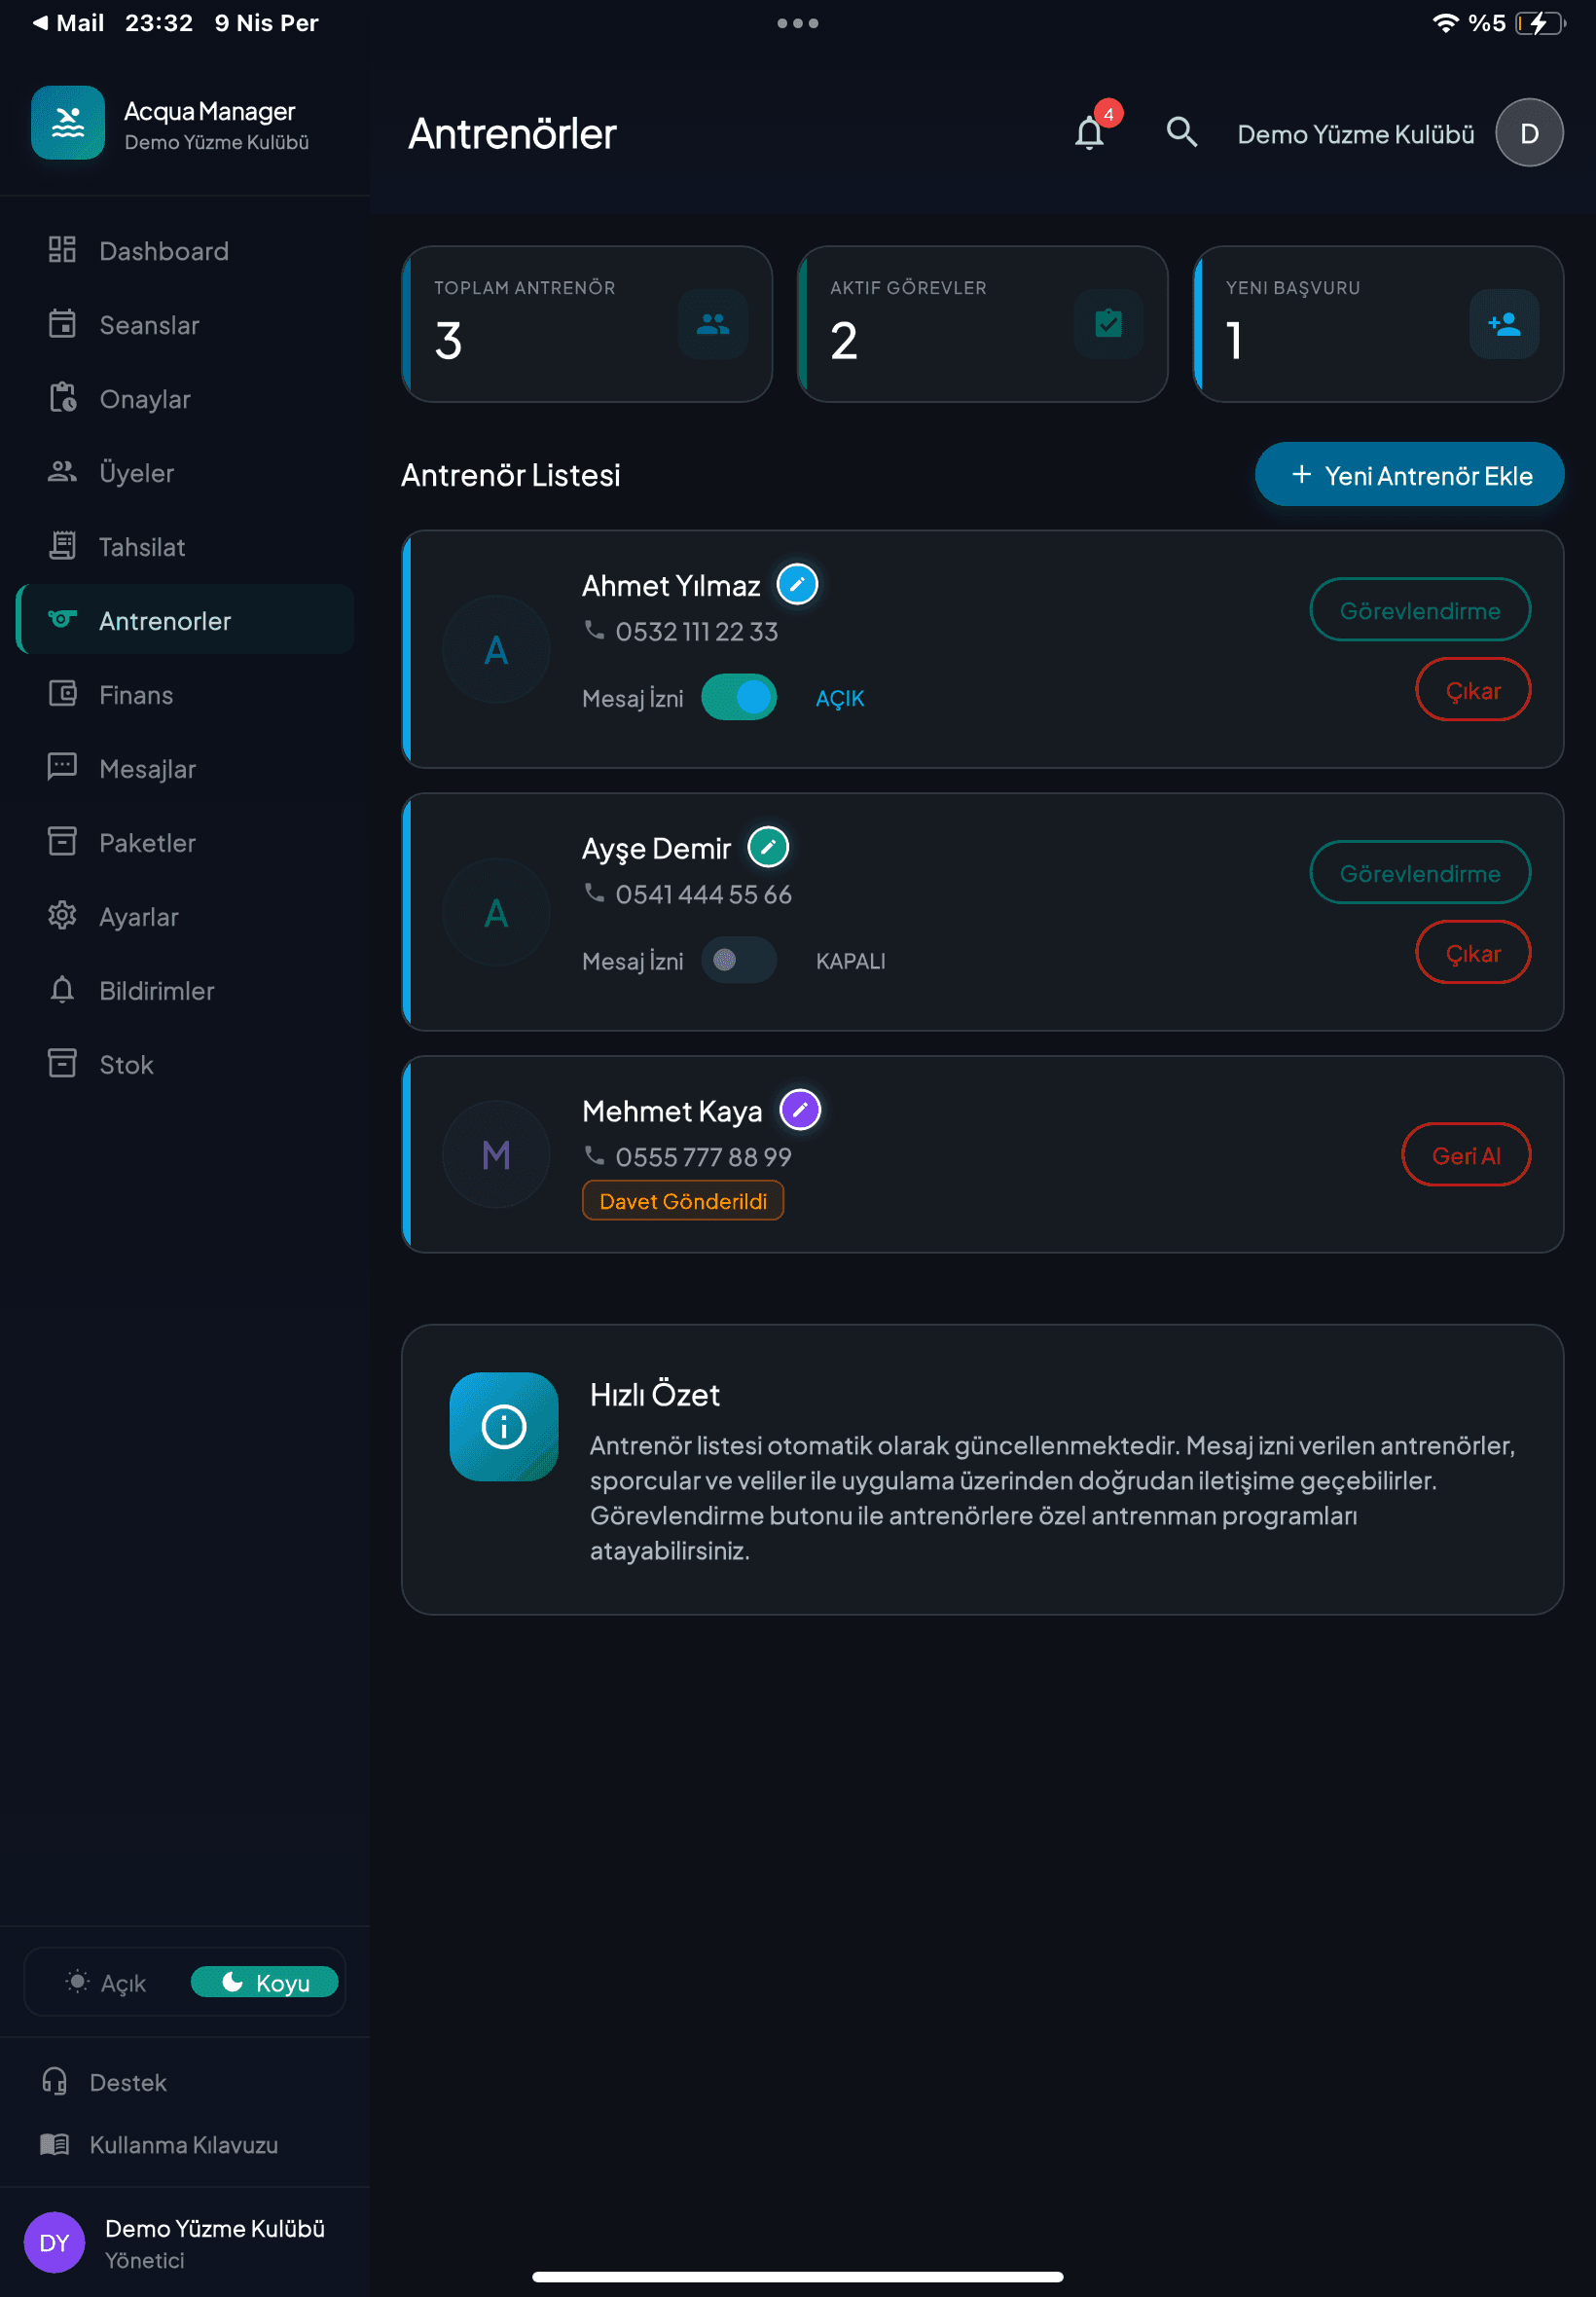Disable Ahmet Yılmaz's Mesaj İzni toggle
Viewport: 1596px width, 2297px height.
(739, 698)
